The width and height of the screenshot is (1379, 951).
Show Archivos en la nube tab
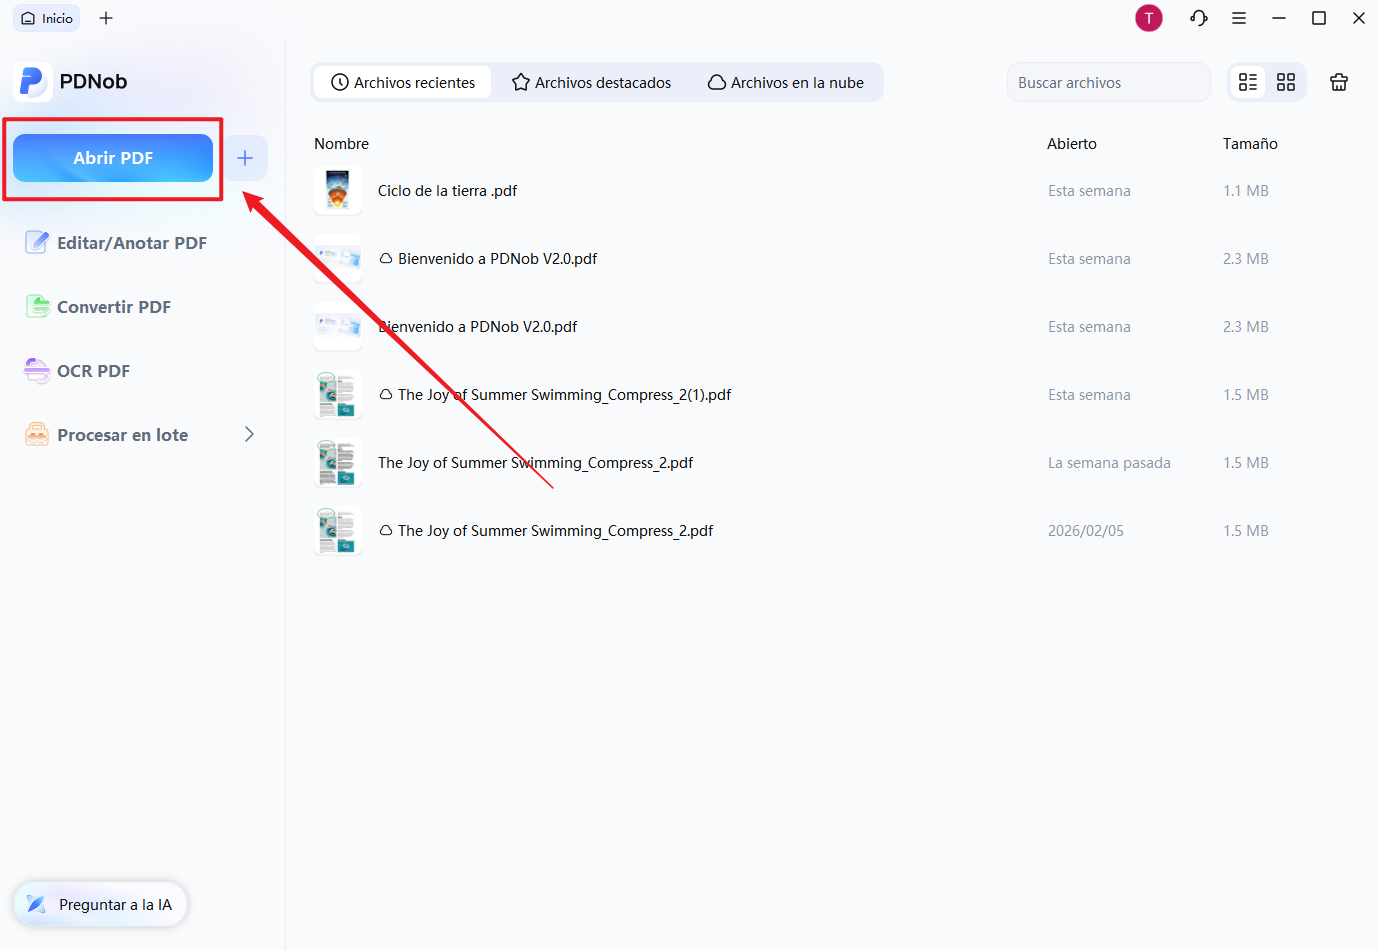pos(786,83)
